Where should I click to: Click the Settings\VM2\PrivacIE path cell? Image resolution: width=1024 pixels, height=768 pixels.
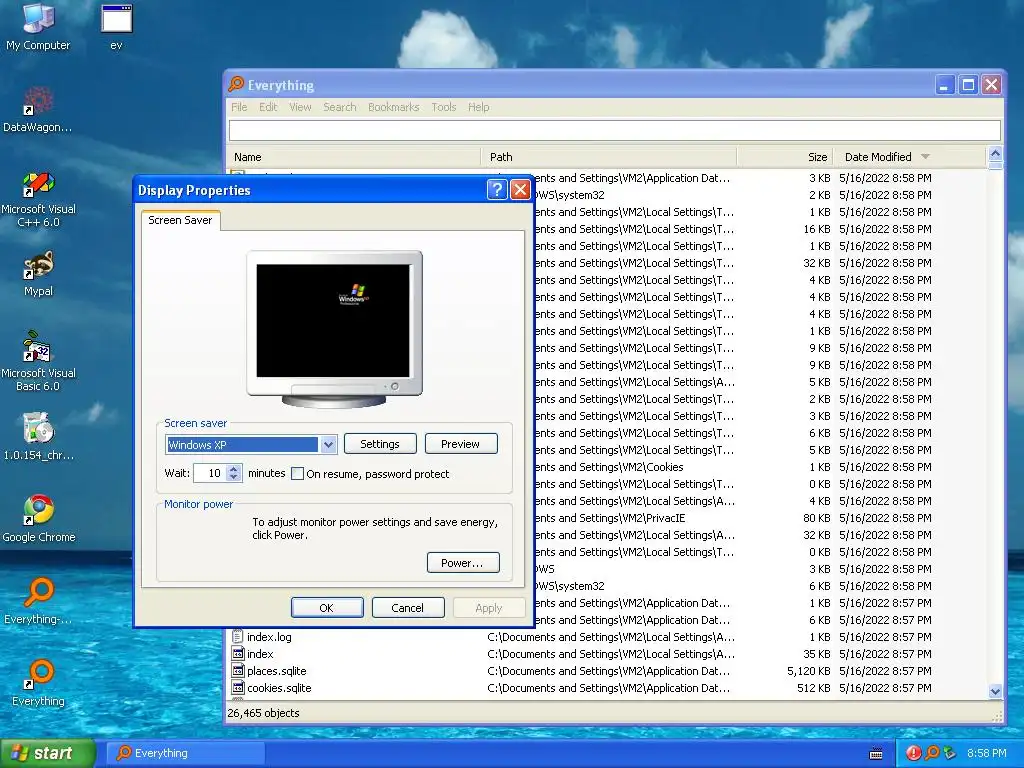click(x=610, y=518)
